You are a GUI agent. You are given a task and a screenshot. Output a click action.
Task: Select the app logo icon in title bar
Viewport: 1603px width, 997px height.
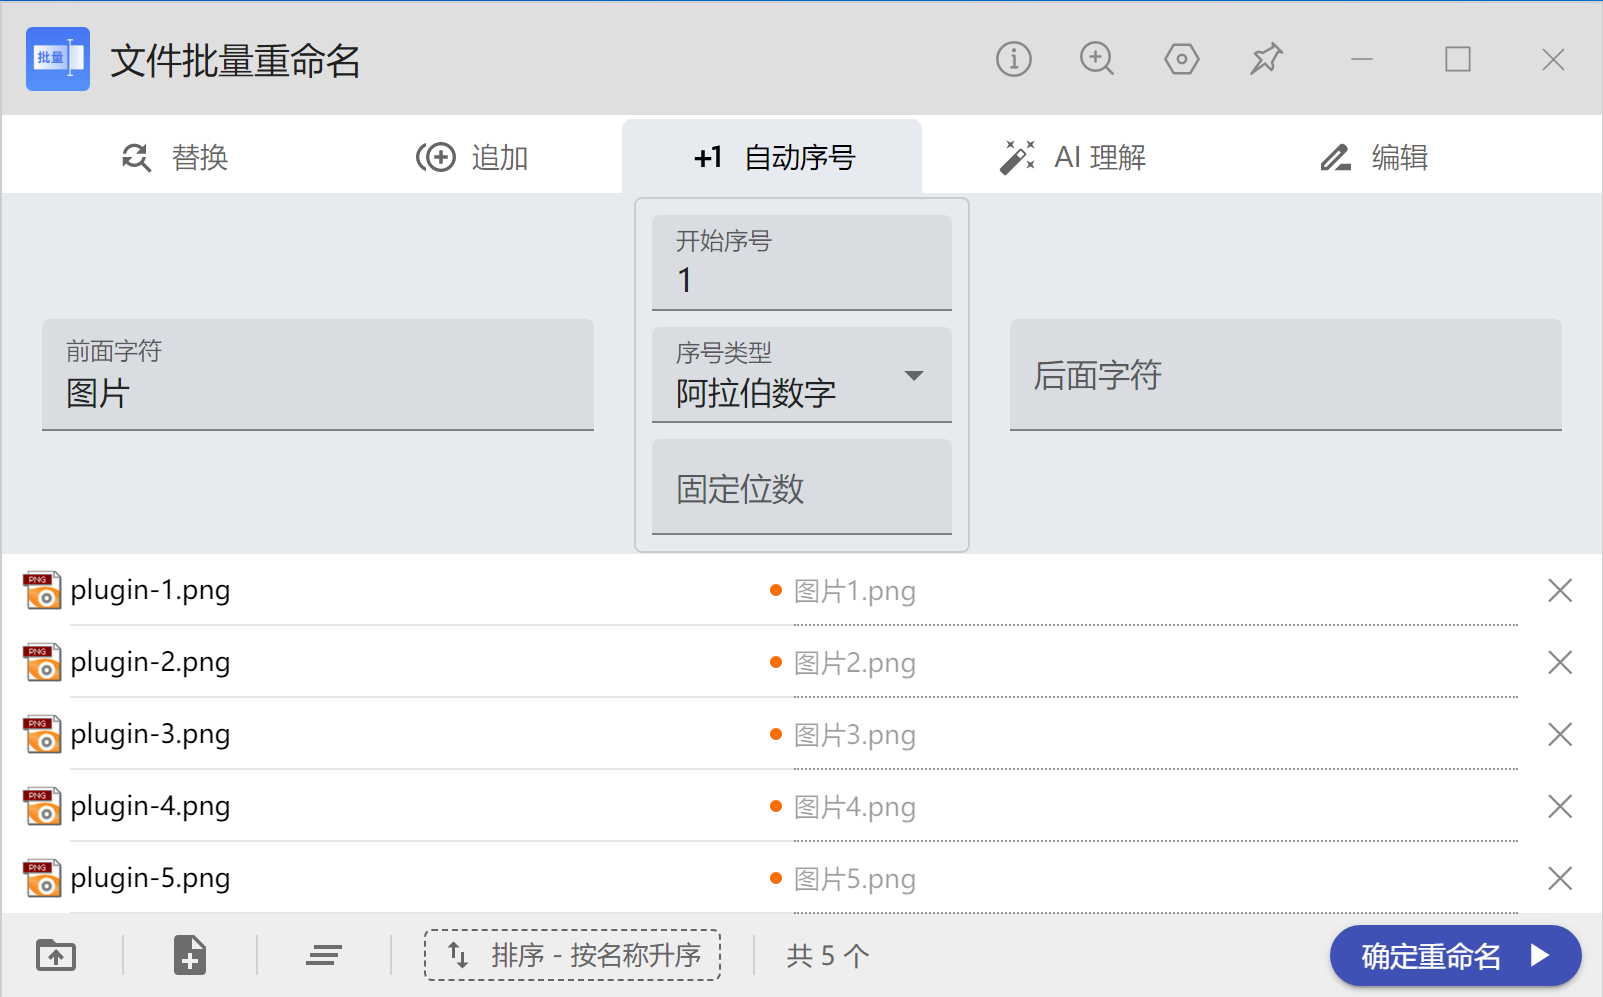pos(57,59)
